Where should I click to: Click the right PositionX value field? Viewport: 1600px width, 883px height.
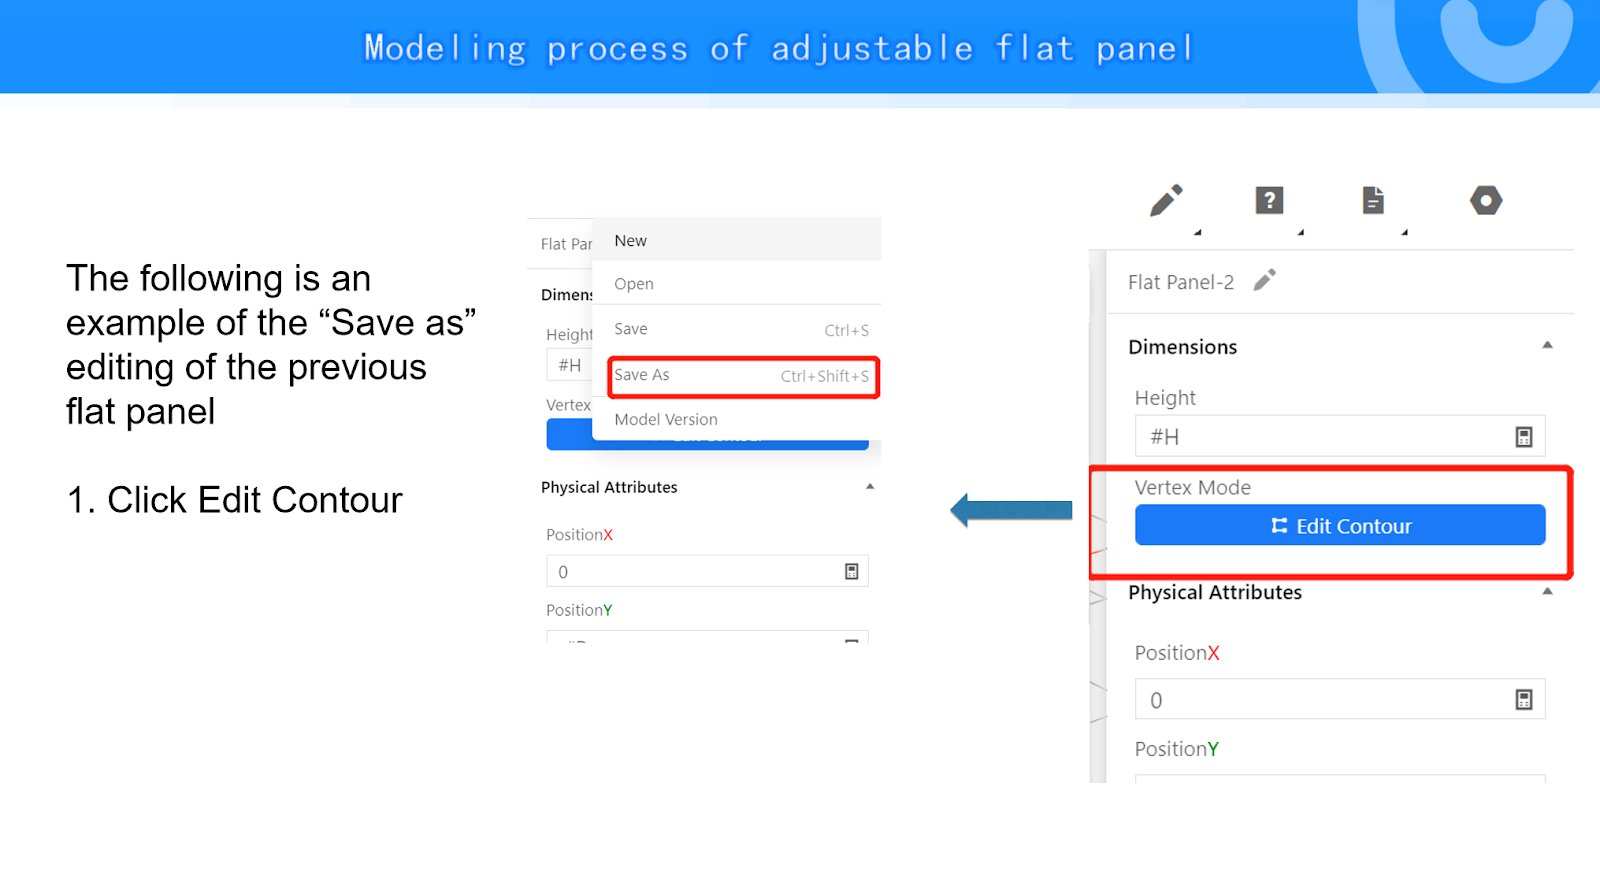(x=1320, y=700)
